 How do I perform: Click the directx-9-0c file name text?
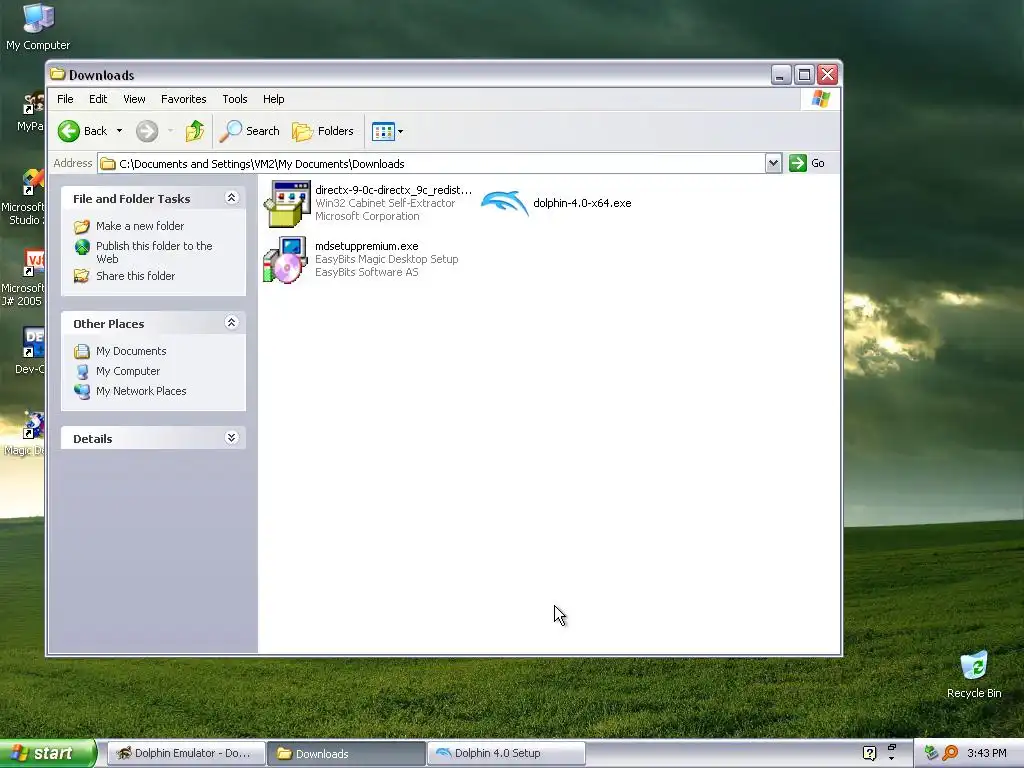click(x=393, y=190)
